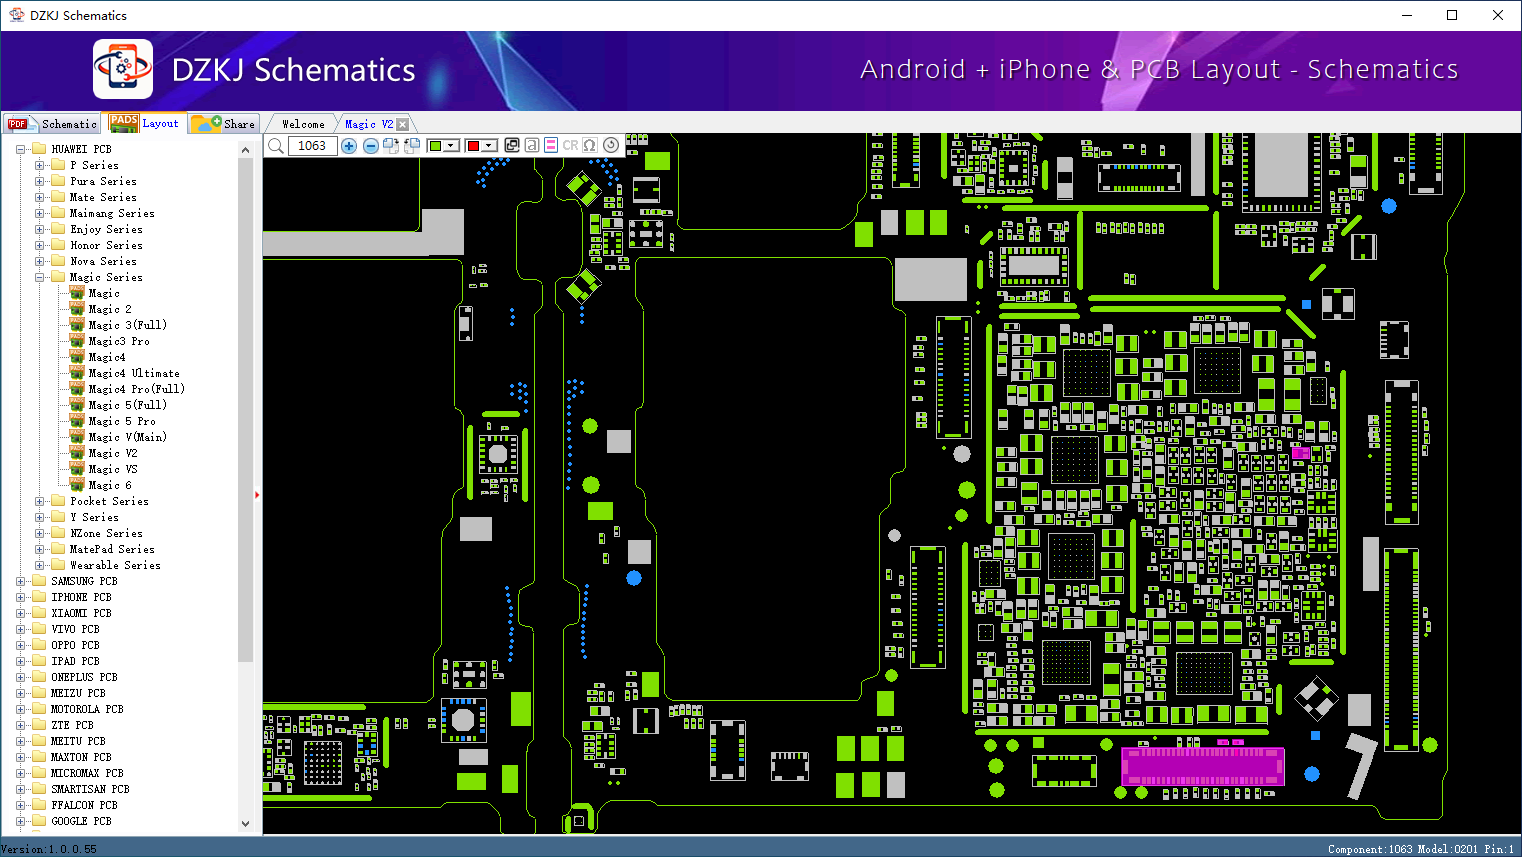The width and height of the screenshot is (1522, 857).
Task: Select the Enjoy Series folder
Action: point(106,229)
